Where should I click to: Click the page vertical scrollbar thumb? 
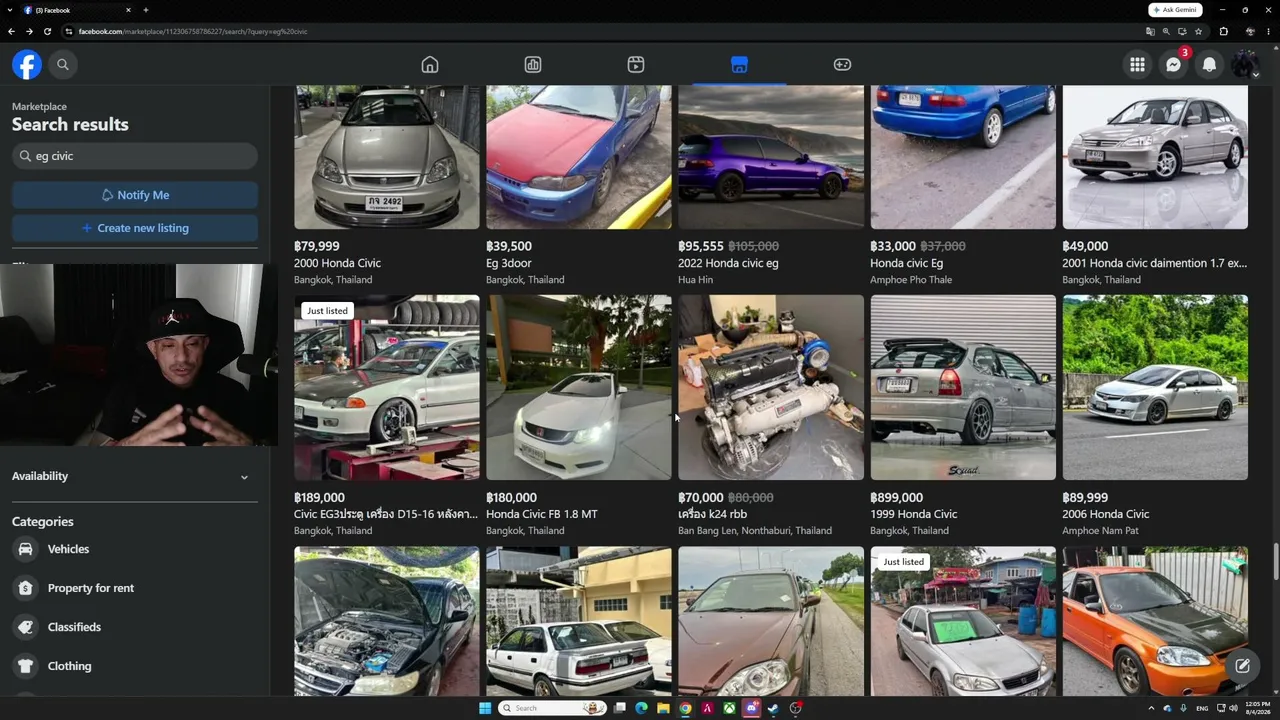pos(1275,560)
